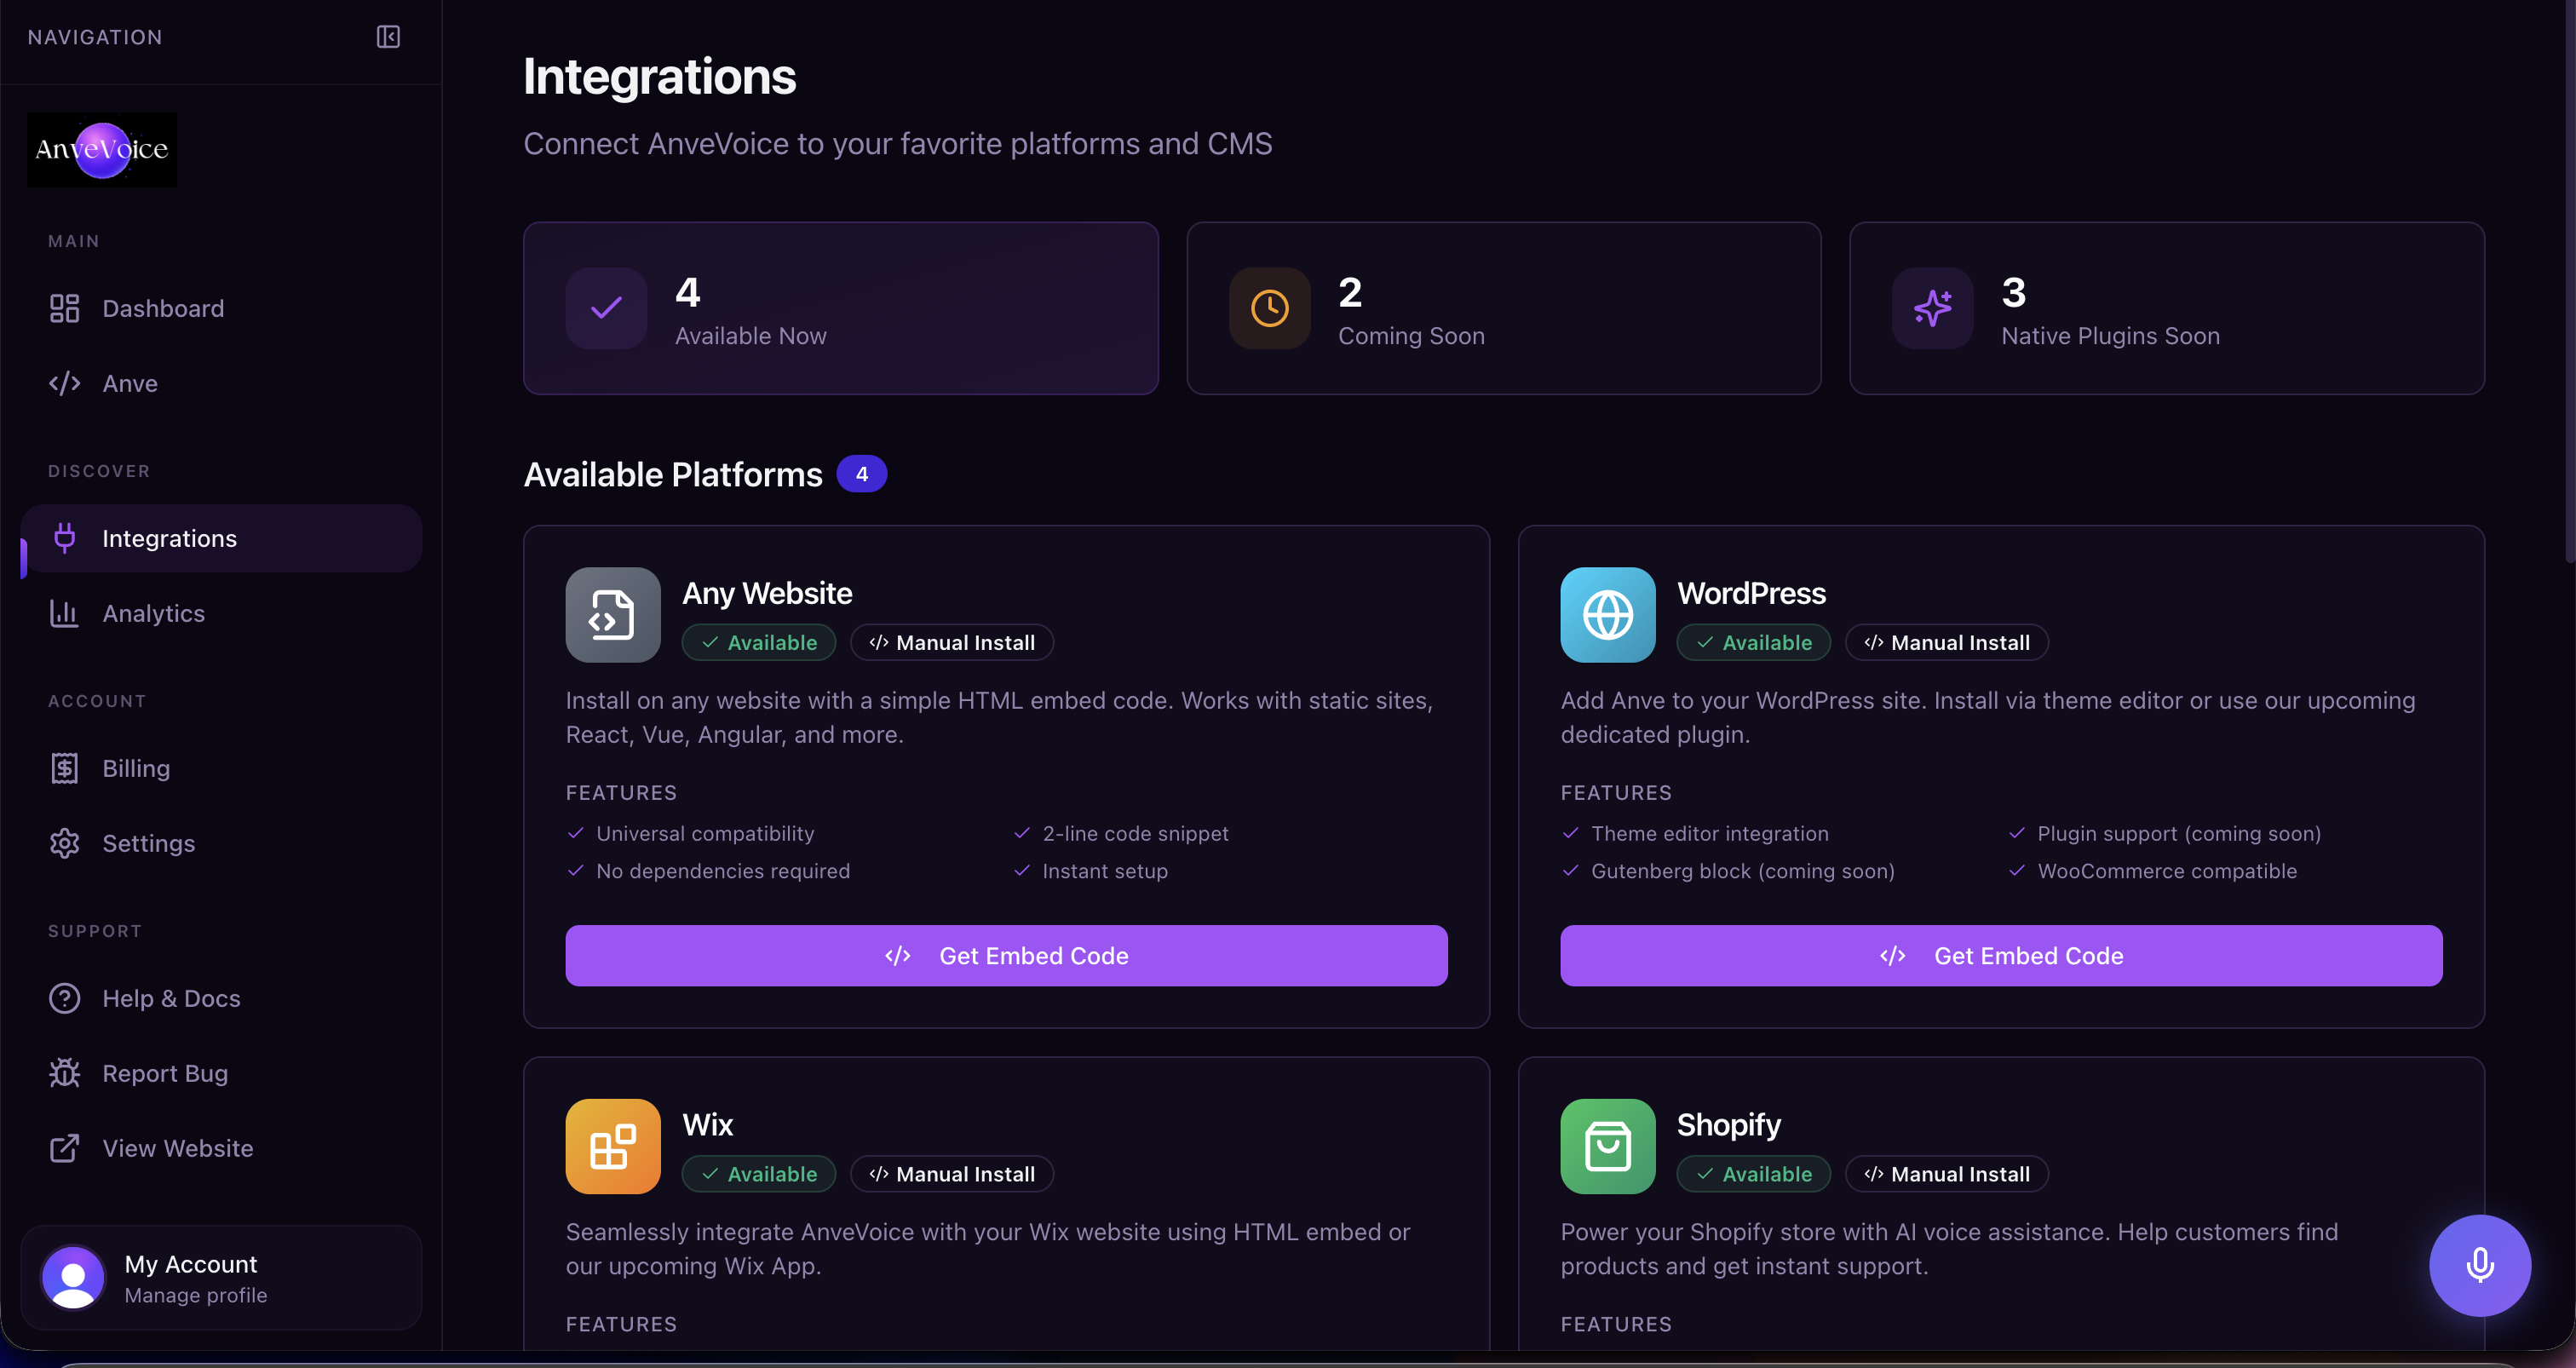
Task: Open Settings from the sidebar
Action: click(148, 843)
